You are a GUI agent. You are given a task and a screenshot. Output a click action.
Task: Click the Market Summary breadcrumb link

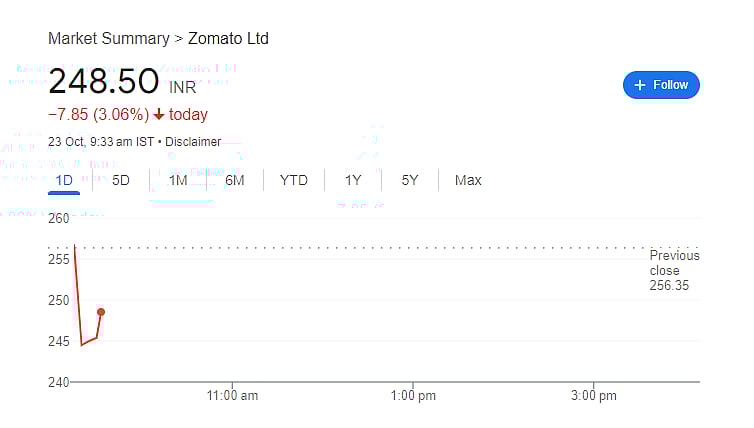108,39
